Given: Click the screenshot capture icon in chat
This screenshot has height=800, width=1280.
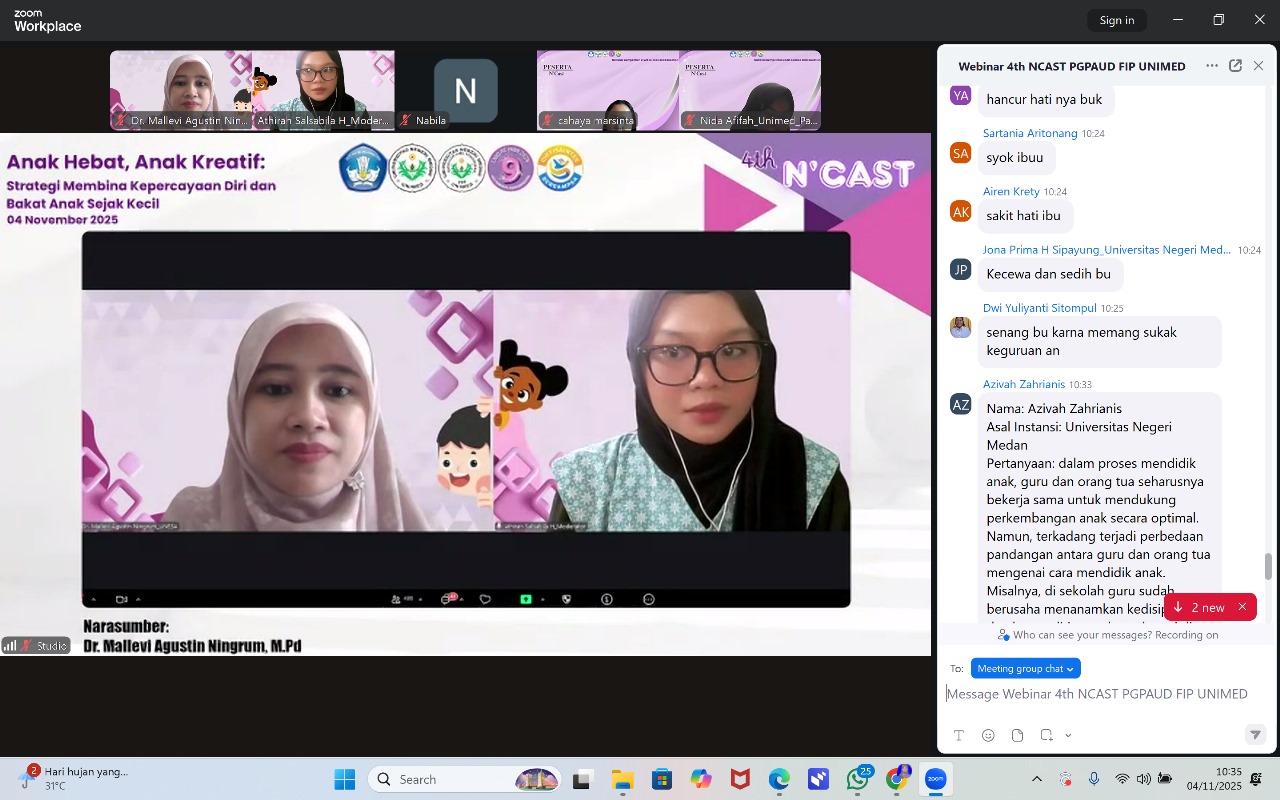Looking at the screenshot, I should (1046, 735).
